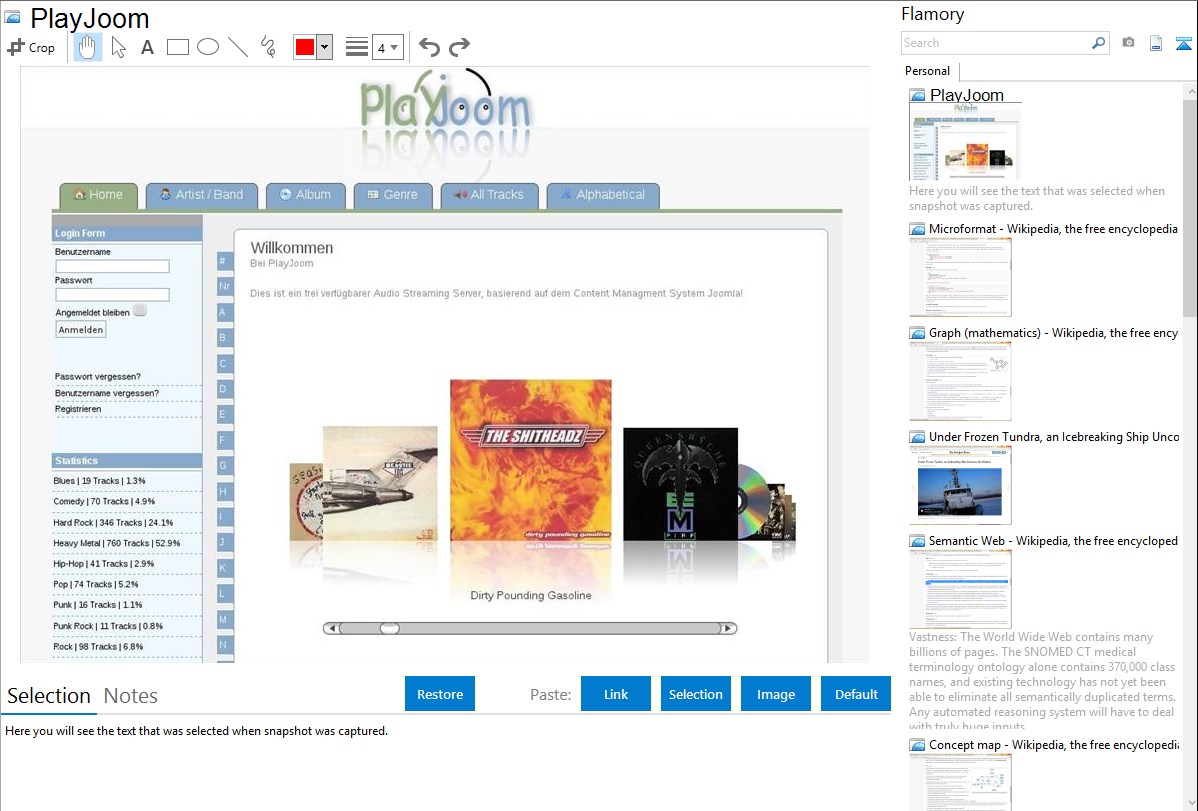This screenshot has height=811, width=1198.
Task: Open the All Tracks tab
Action: (x=490, y=195)
